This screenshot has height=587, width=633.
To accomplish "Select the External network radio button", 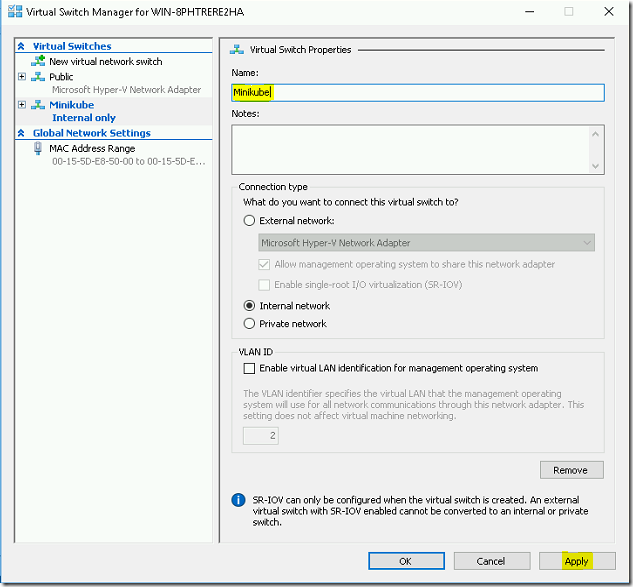I will click(x=249, y=220).
